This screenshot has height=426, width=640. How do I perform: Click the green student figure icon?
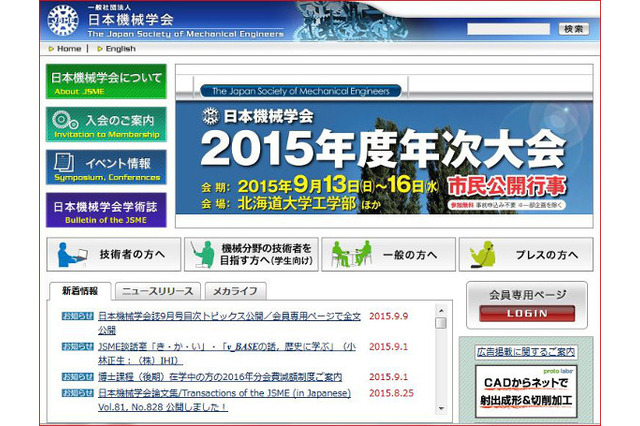(x=203, y=255)
